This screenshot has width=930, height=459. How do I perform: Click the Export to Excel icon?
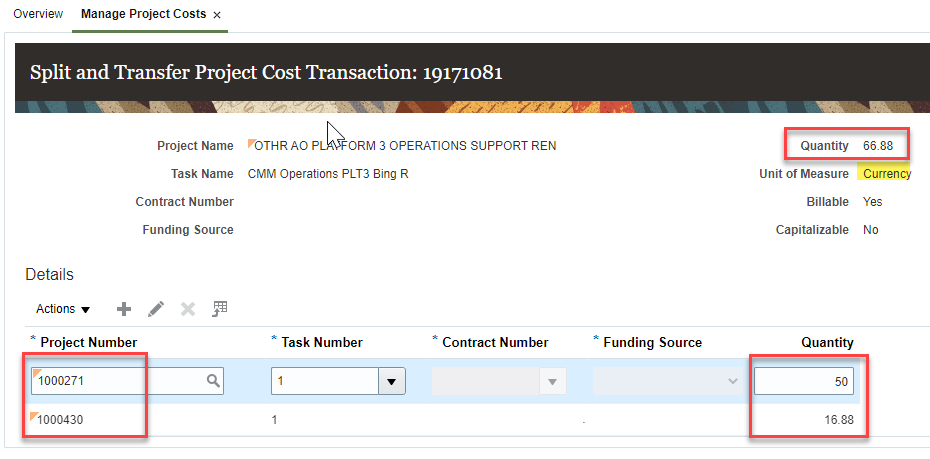point(221,309)
